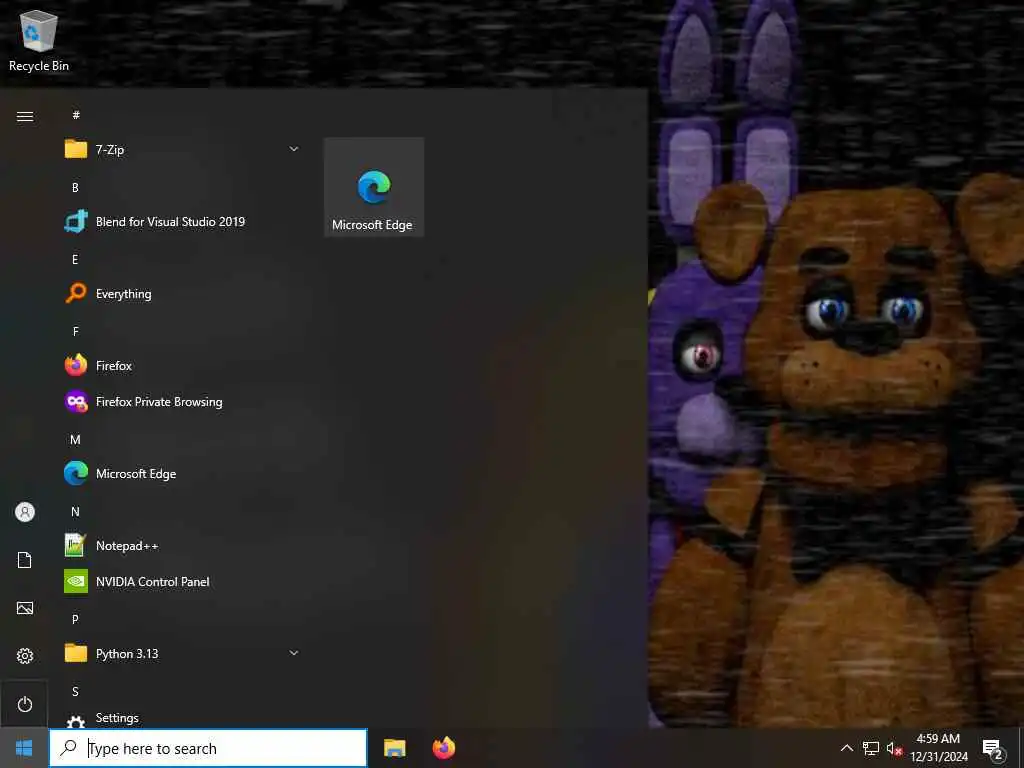
Task: Click the 'N' letter group header
Action: click(75, 511)
